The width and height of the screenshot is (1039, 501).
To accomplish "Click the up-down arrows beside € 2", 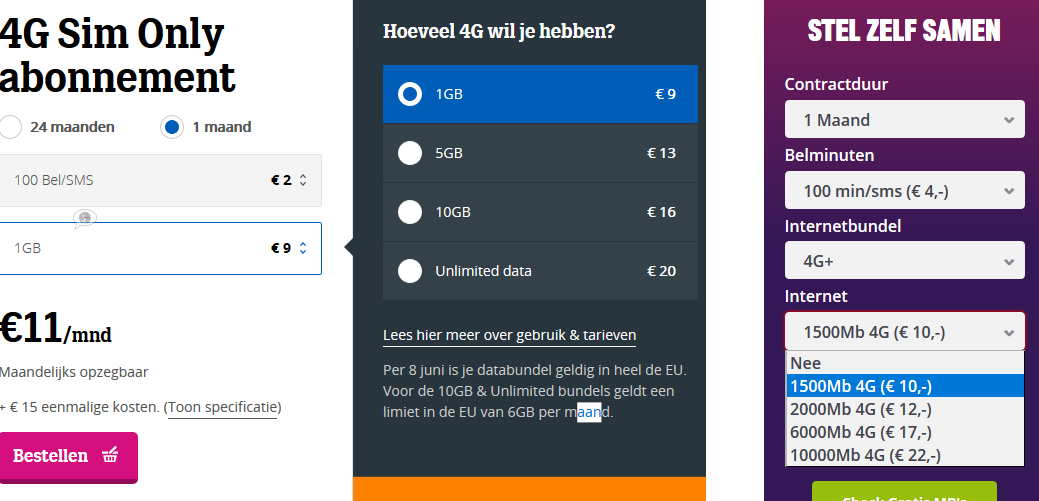I will tap(303, 180).
